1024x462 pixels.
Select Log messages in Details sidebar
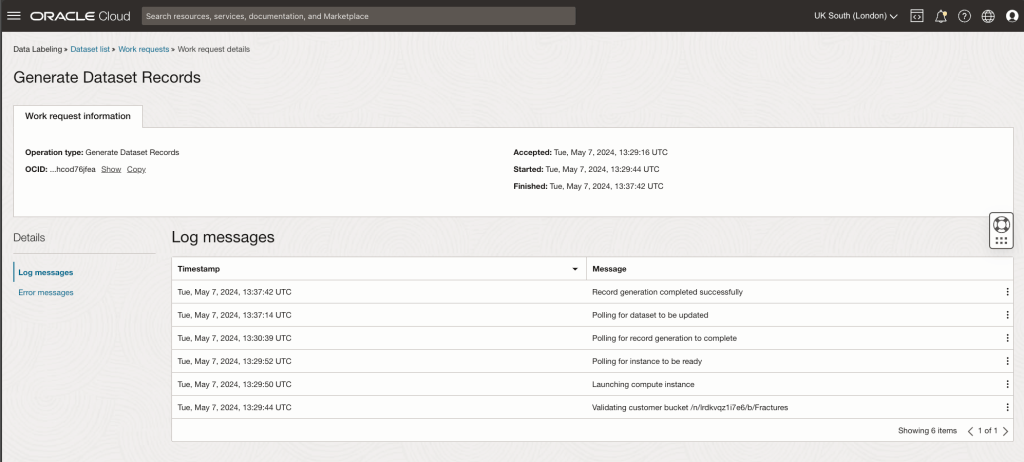tap(46, 272)
